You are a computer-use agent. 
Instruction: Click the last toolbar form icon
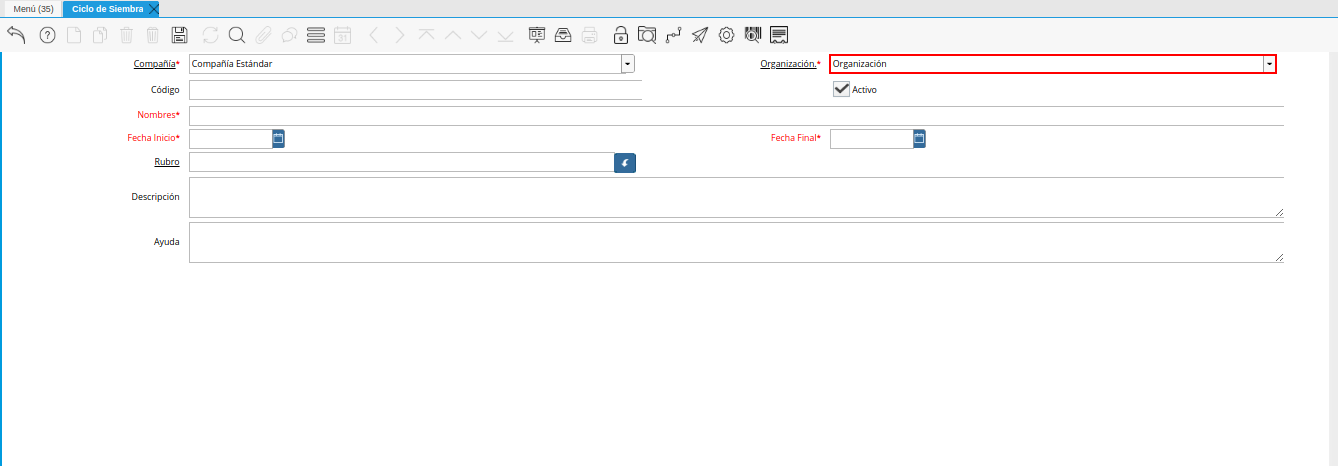780,35
